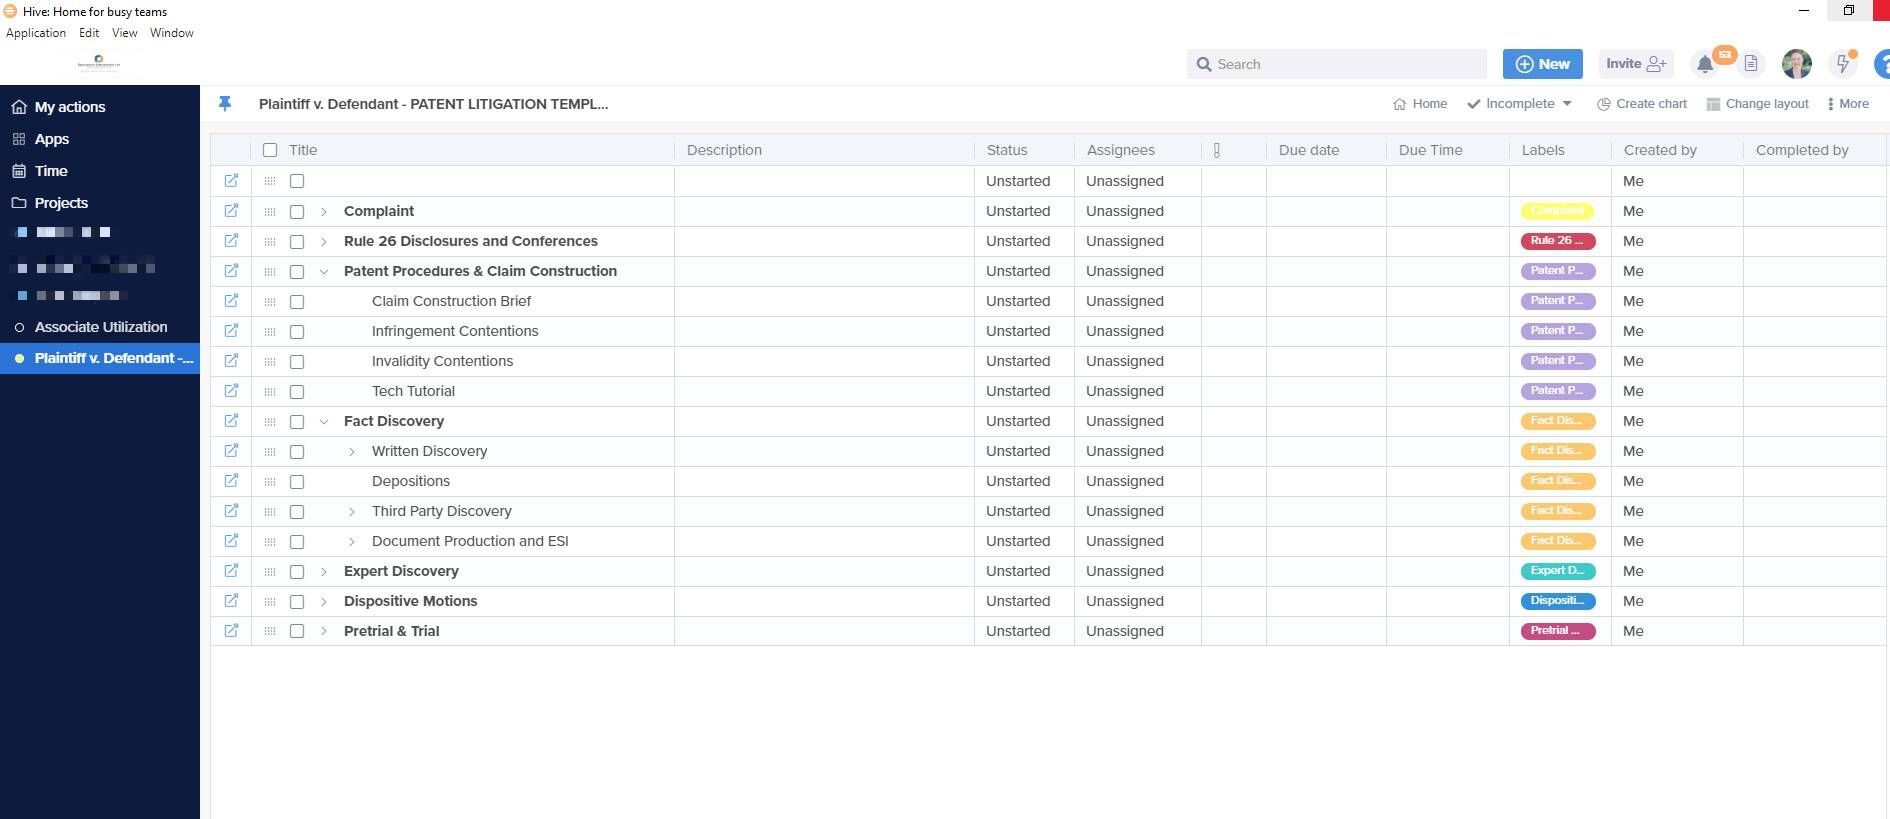This screenshot has width=1890, height=819.
Task: Open the Edit menu
Action: [x=89, y=33]
